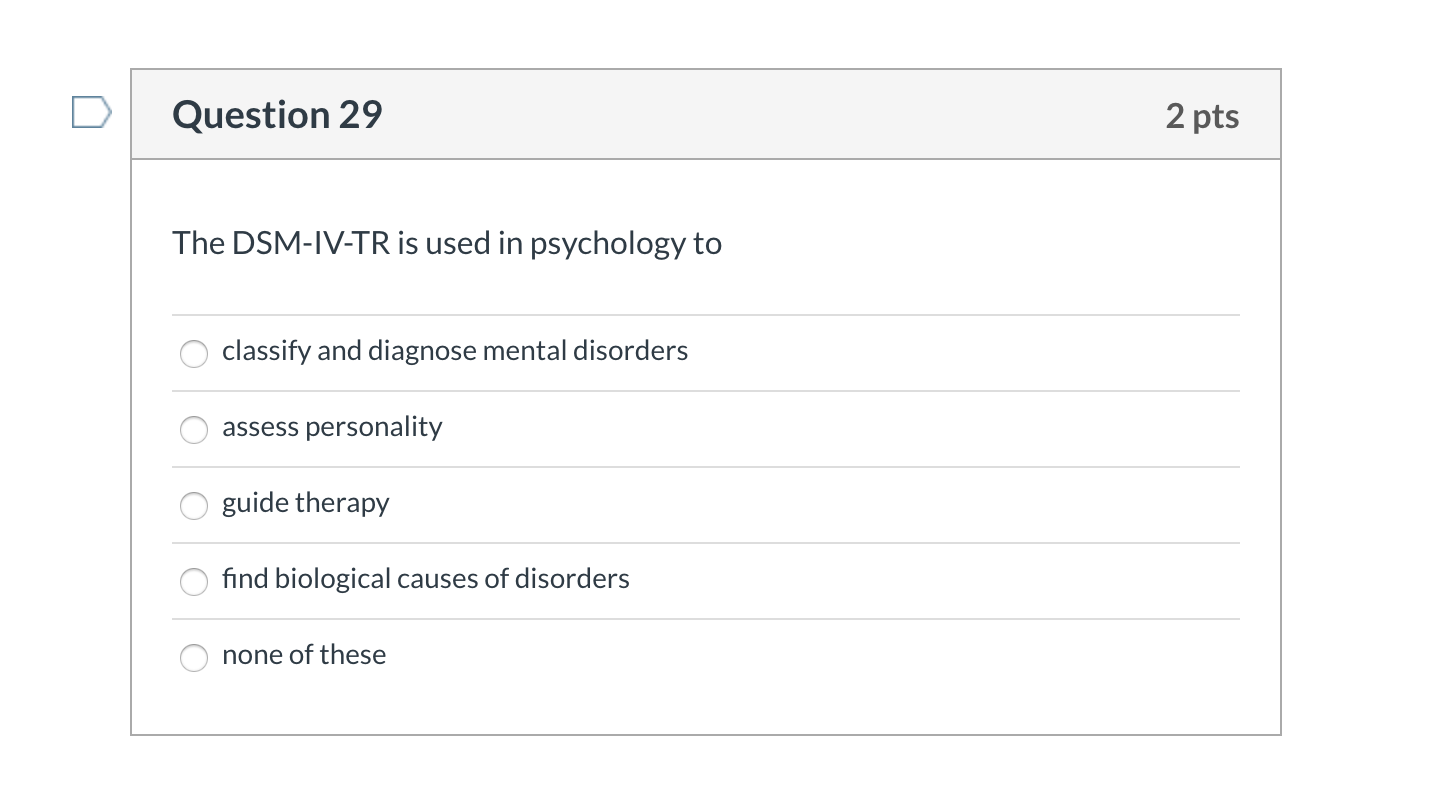
Task: Click the question prompt about DSM-IV-TR
Action: tap(446, 243)
